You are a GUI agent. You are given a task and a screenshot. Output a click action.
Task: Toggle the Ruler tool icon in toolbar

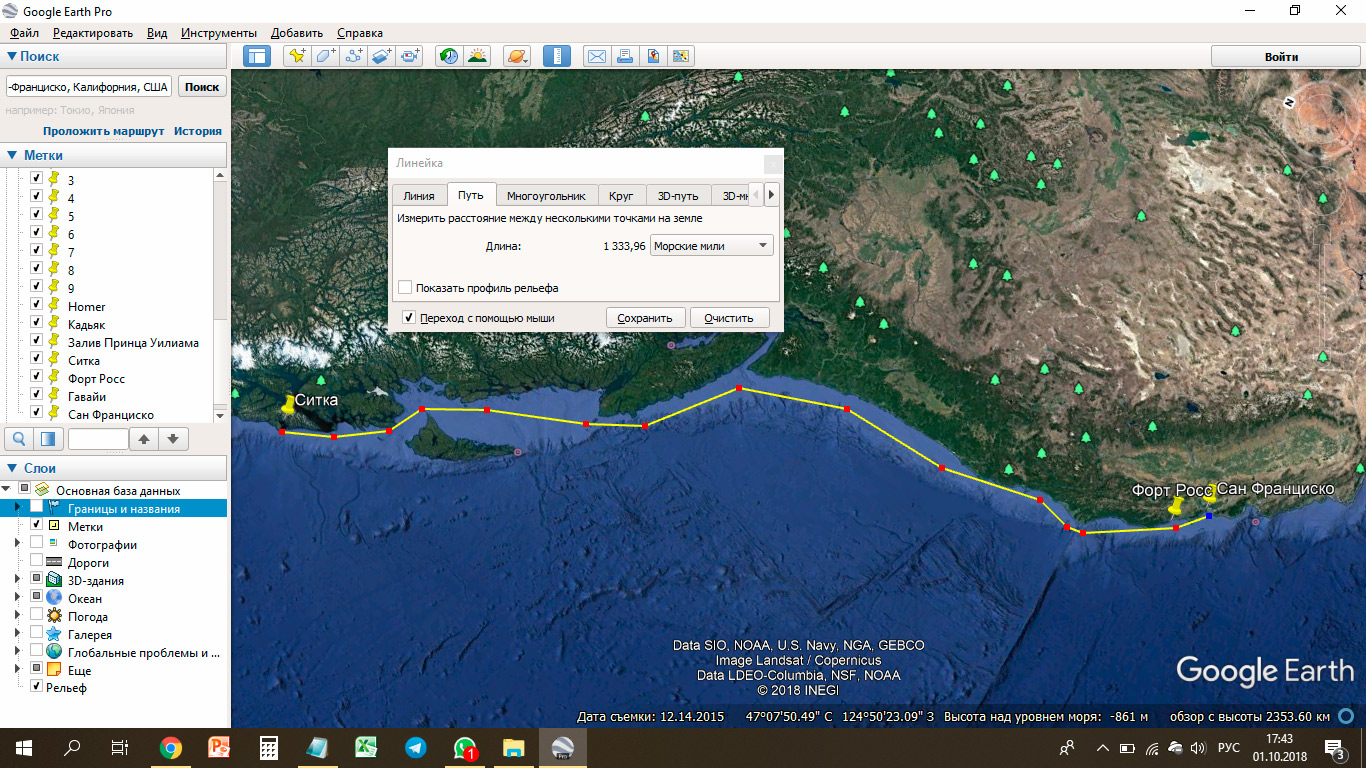coord(557,56)
